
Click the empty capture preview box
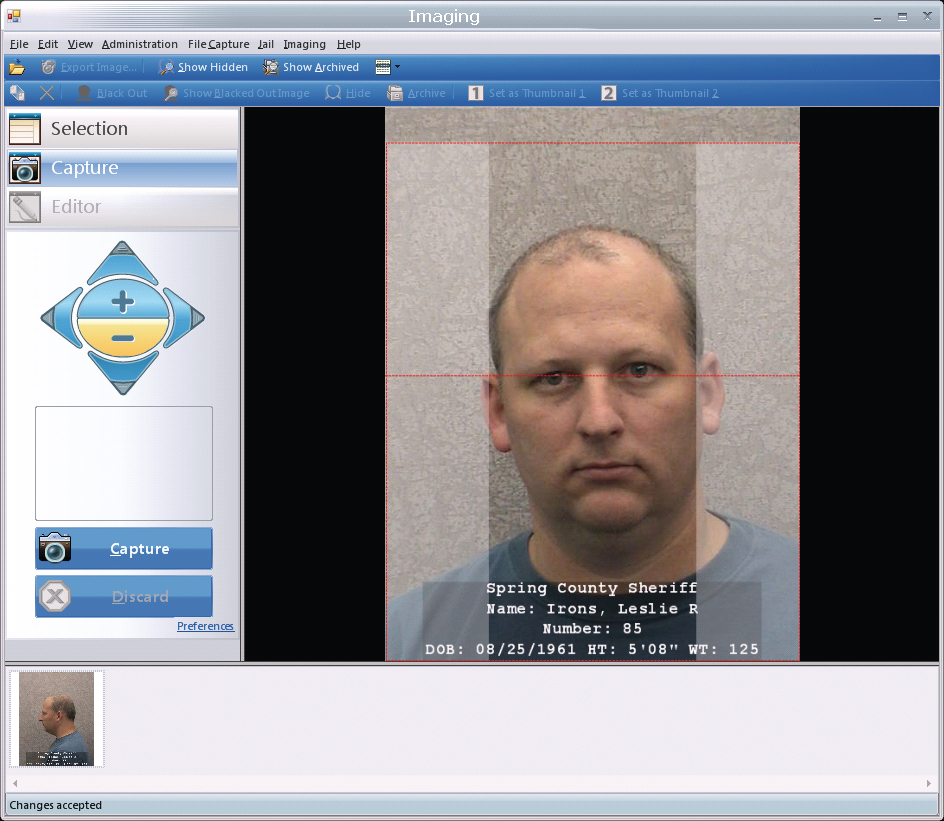point(124,463)
